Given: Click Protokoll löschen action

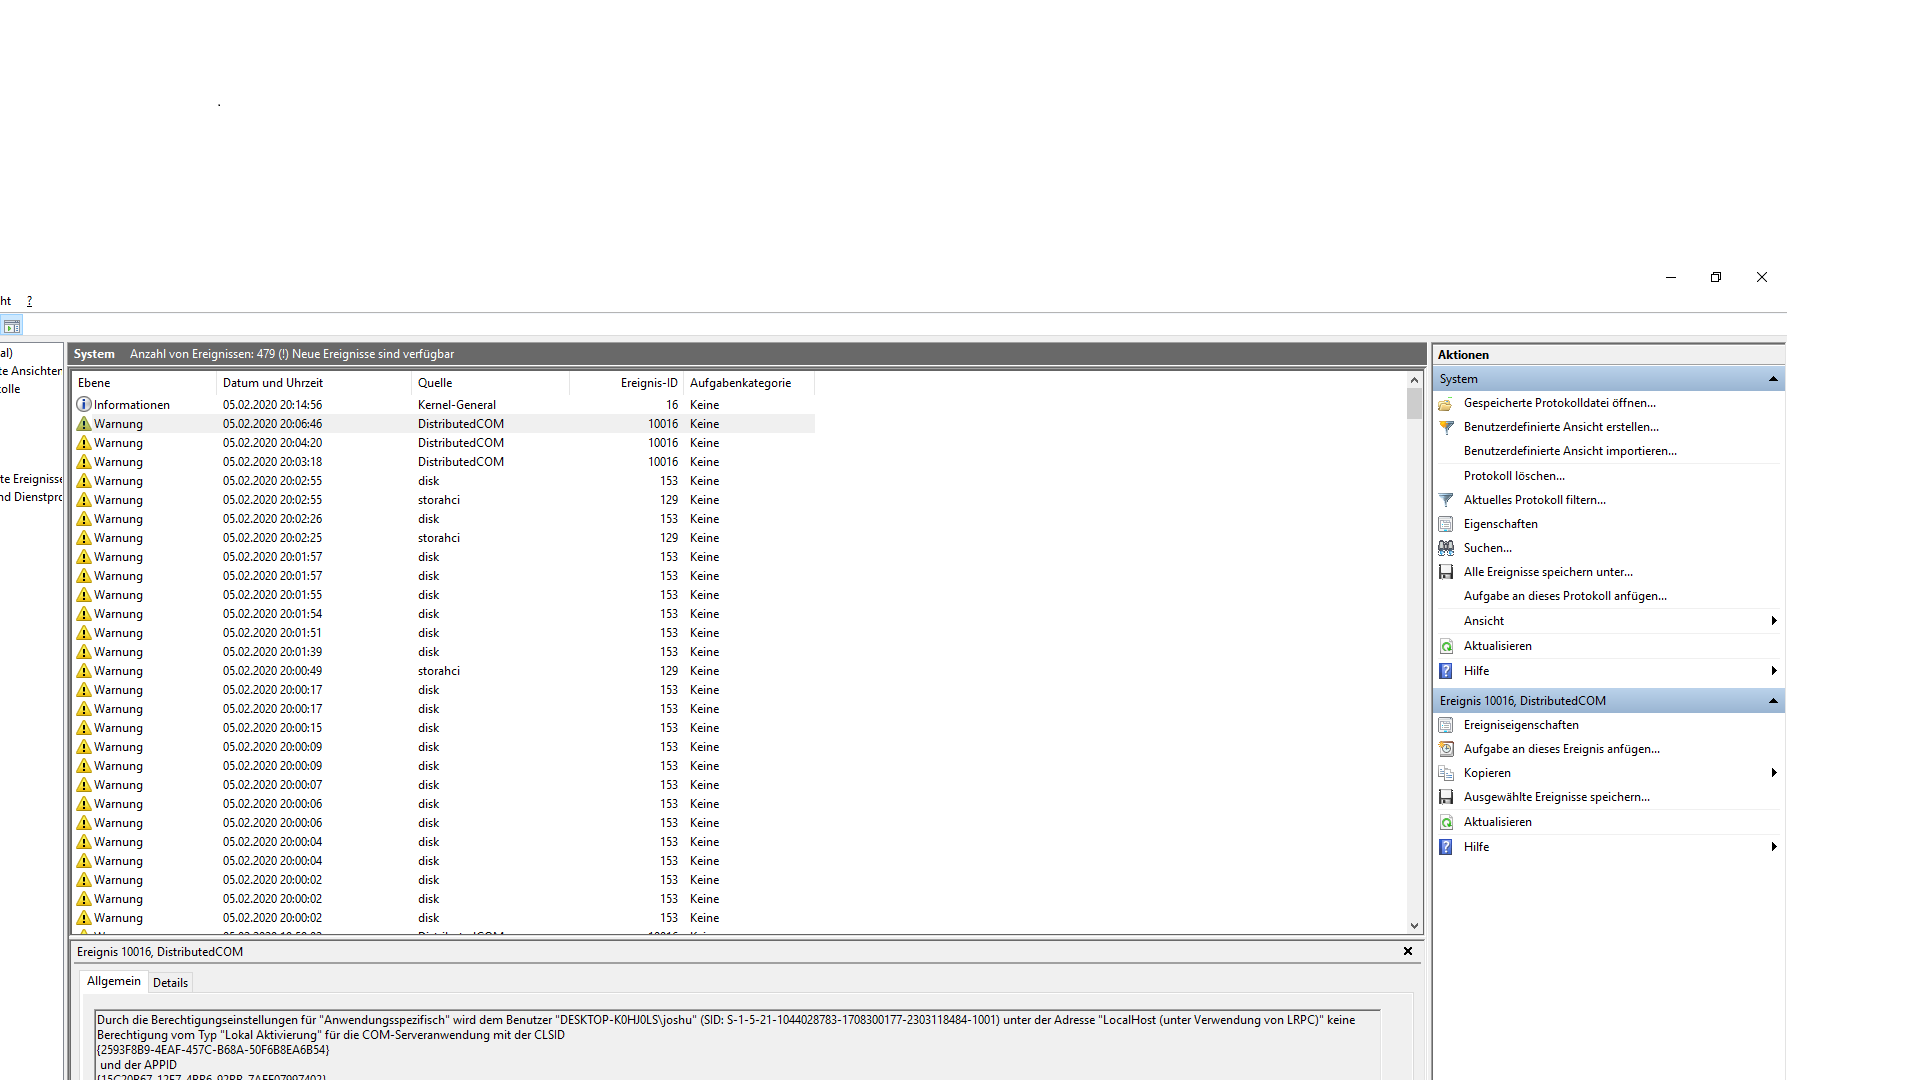Looking at the screenshot, I should point(1514,476).
